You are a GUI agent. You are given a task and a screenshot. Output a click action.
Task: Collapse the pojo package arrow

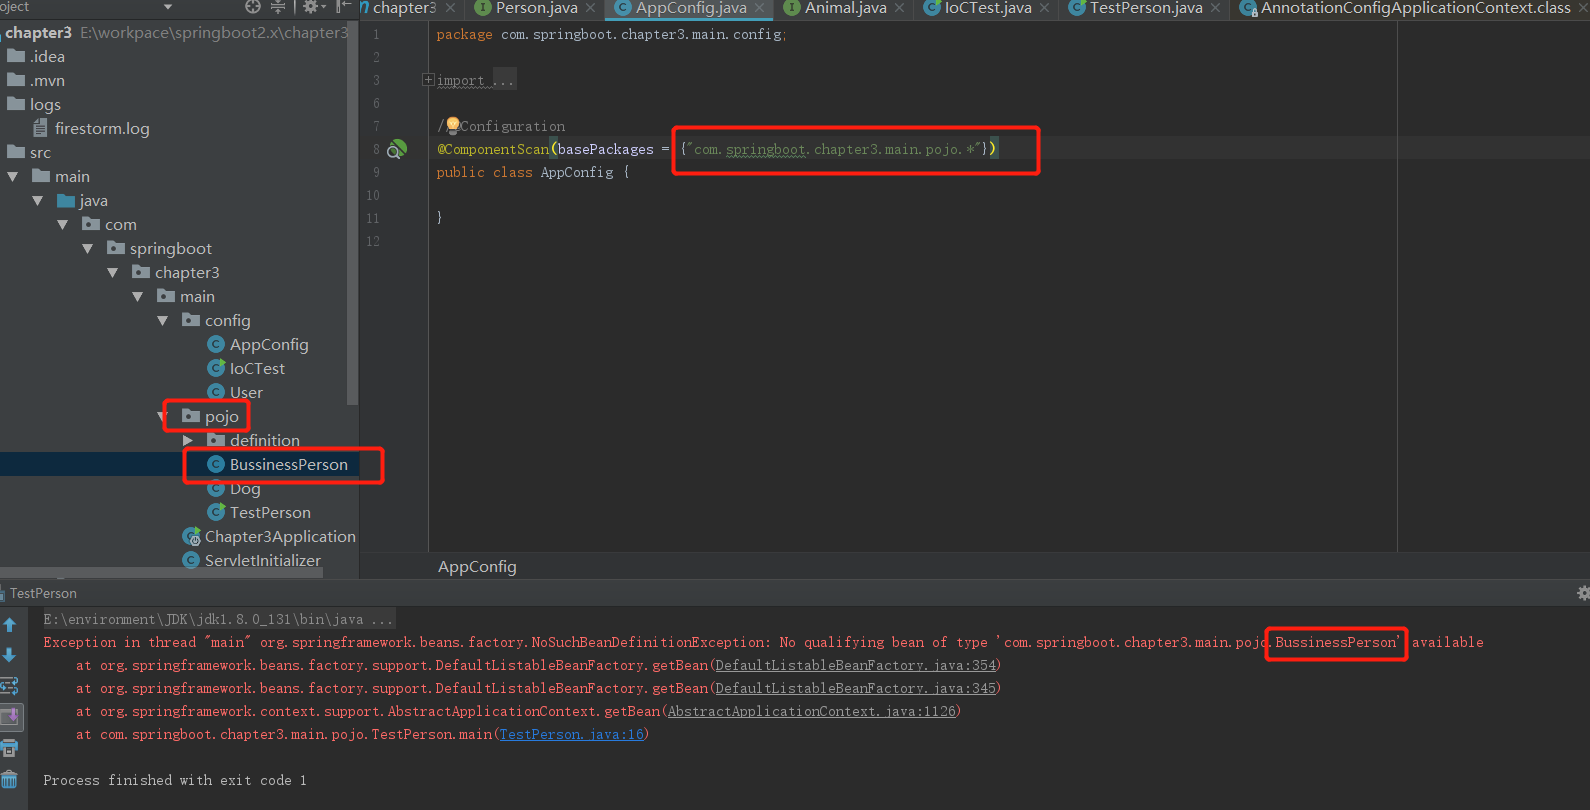coord(163,416)
